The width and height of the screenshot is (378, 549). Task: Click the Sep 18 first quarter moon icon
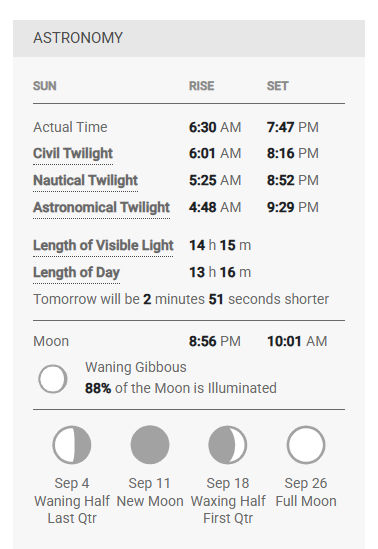(228, 445)
